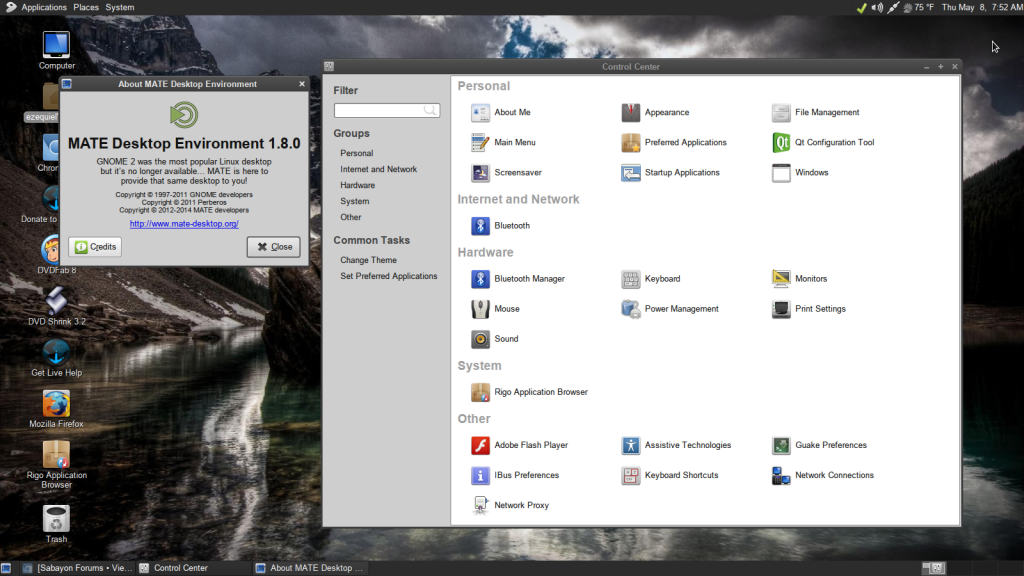Open the Power Management icon
Viewport: 1024px width, 576px height.
click(x=630, y=309)
